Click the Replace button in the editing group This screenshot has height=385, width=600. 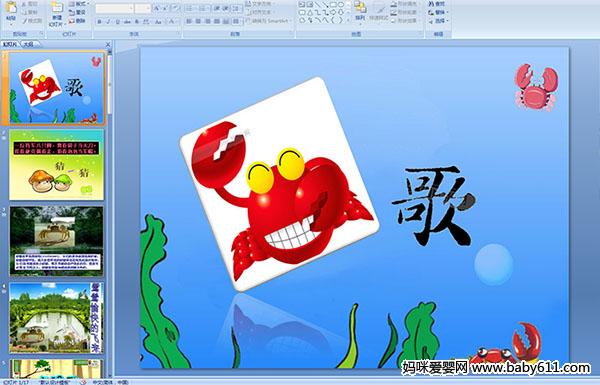(x=437, y=13)
